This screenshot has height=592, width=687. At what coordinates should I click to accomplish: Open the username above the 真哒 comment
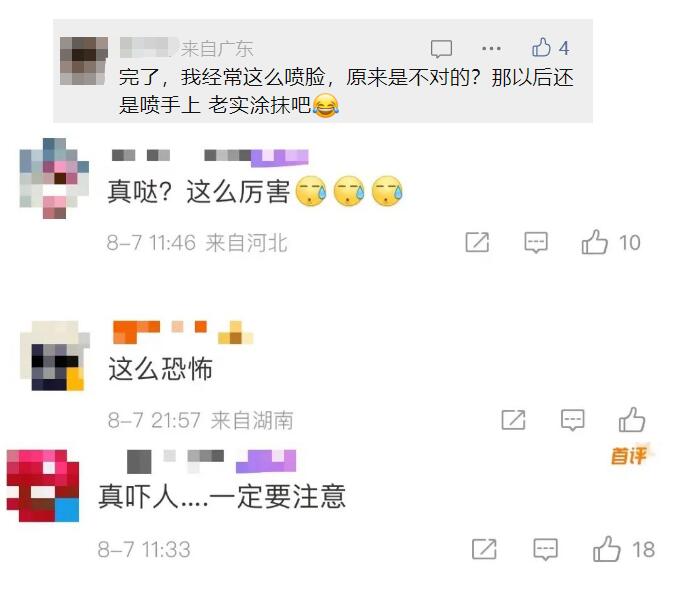click(210, 157)
